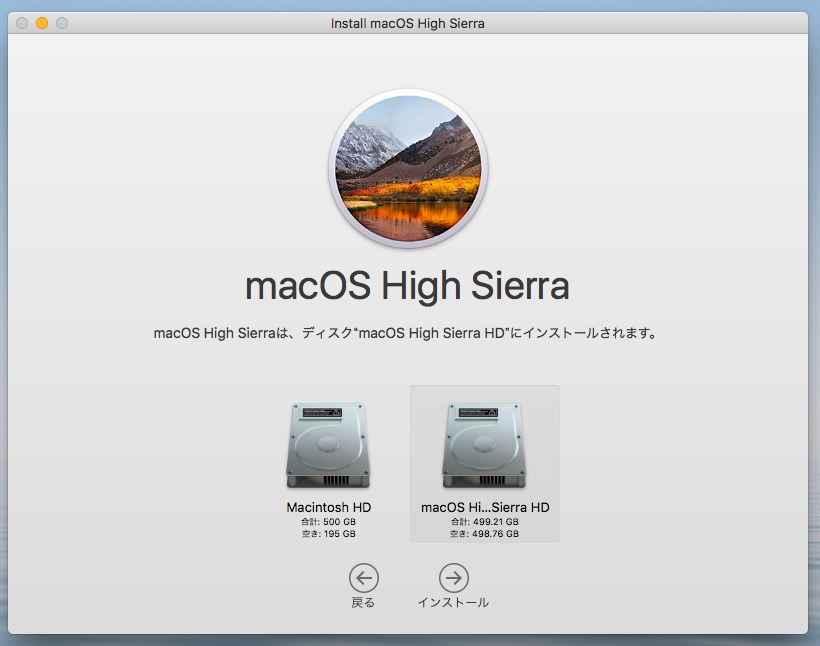820x646 pixels.
Task: Click the back arrow circle icon
Action: [363, 578]
